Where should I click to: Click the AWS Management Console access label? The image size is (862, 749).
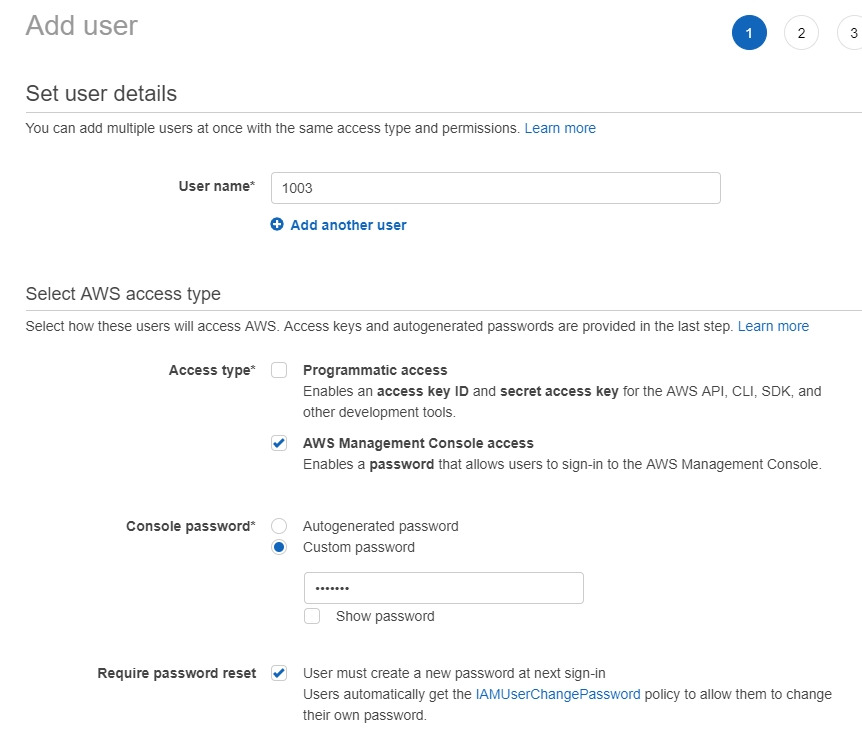(x=418, y=443)
